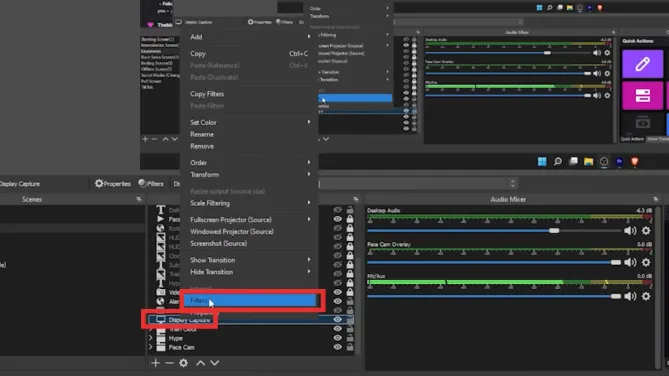Move selected source up with arrow
Viewport: 669px width, 376px height.
point(200,363)
